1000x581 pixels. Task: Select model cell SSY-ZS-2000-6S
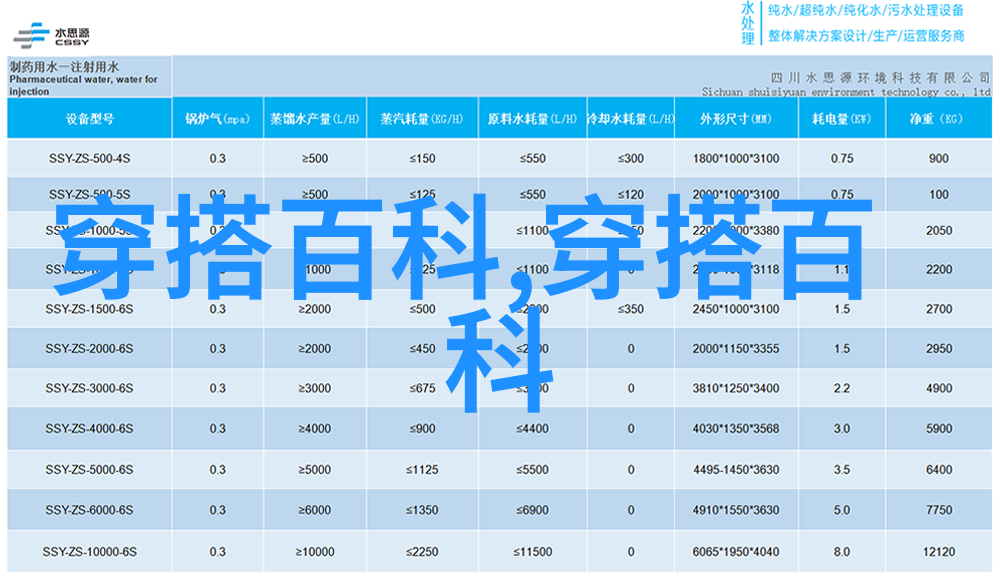pos(89,348)
